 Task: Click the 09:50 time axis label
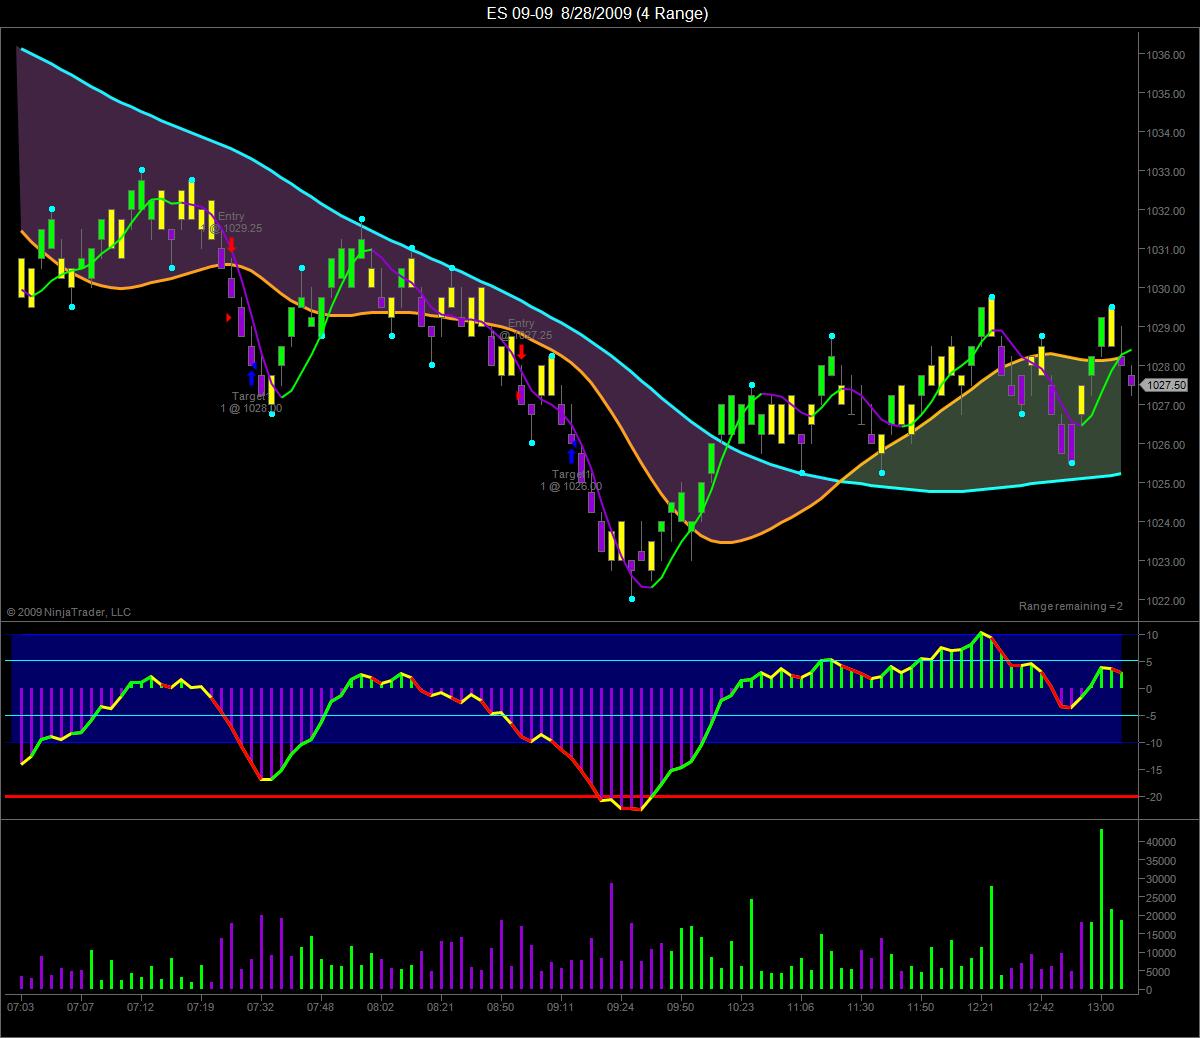pyautogui.click(x=681, y=1007)
